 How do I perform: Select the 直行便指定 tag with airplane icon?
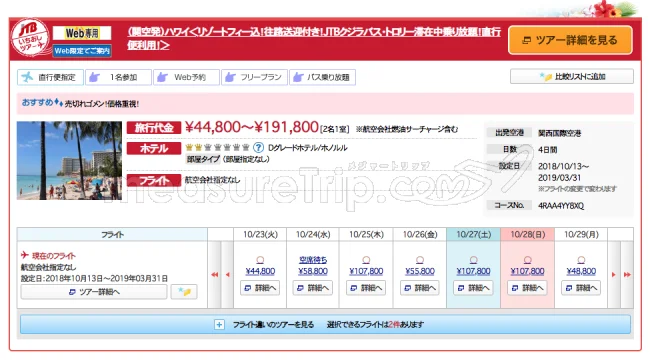click(x=50, y=77)
